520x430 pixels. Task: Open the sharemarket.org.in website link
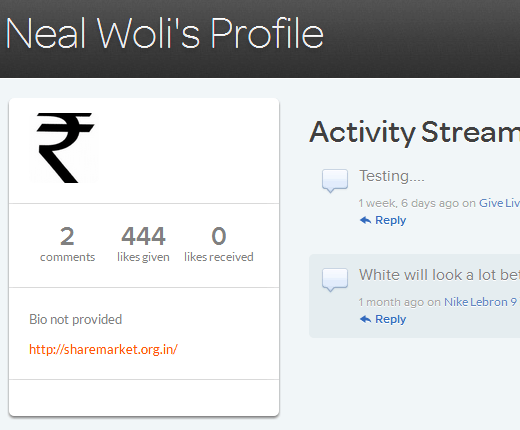[103, 349]
